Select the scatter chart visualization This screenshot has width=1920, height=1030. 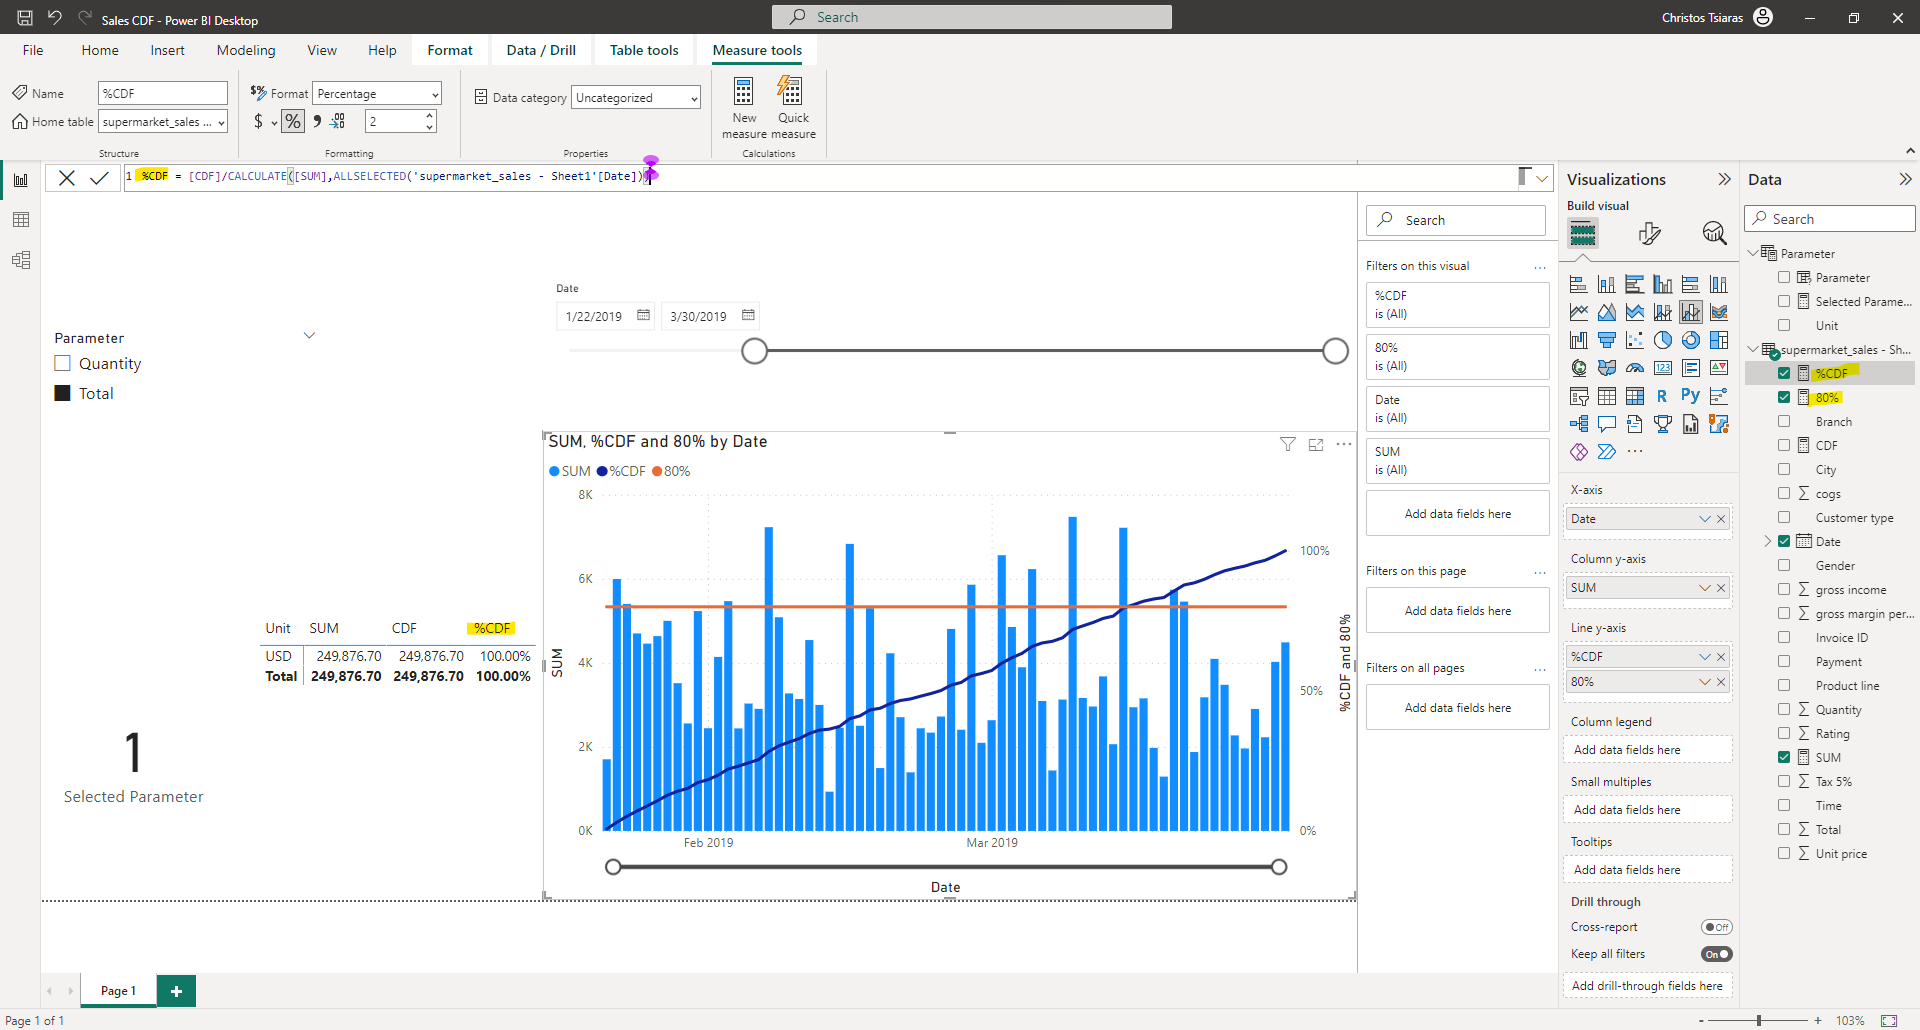pos(1634,340)
